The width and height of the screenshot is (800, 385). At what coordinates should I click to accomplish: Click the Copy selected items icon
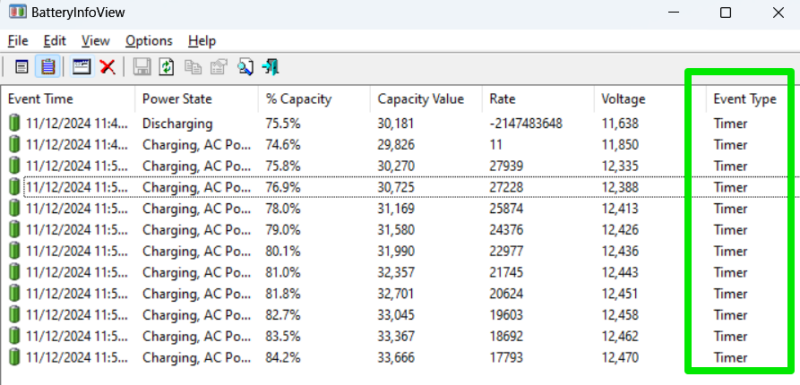[193, 67]
